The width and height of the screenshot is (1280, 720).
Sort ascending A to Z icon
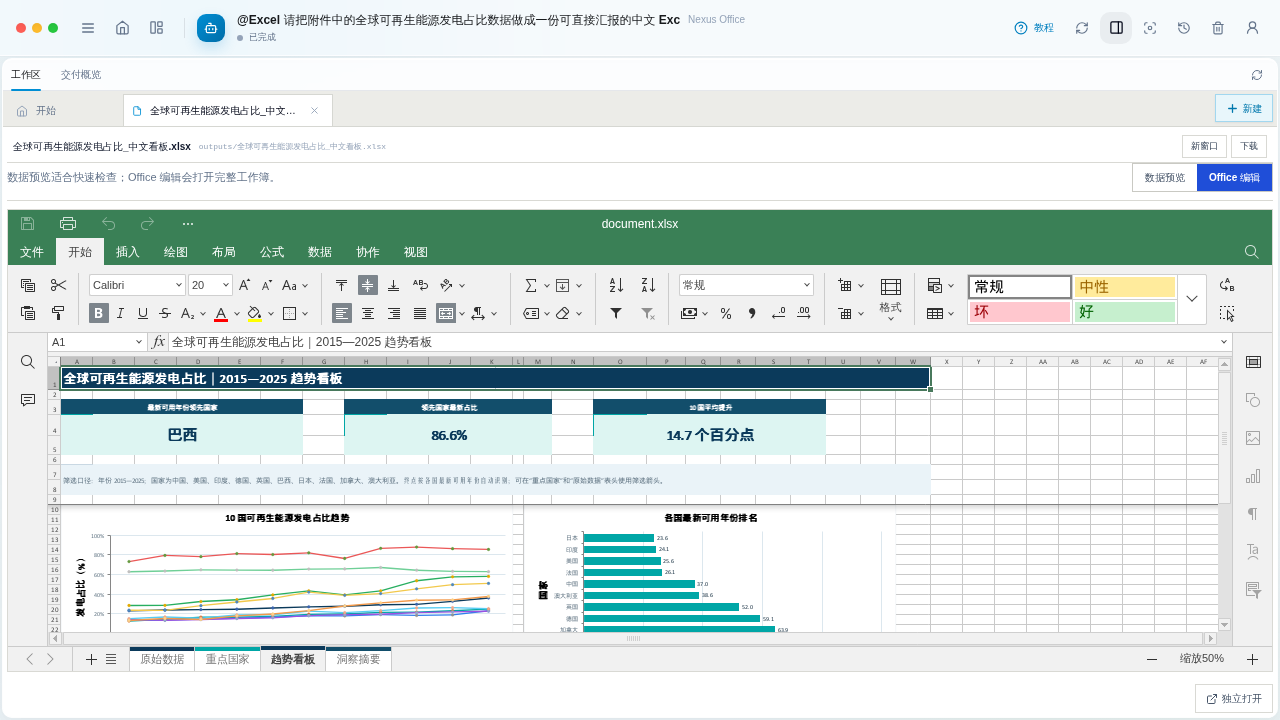coord(617,285)
